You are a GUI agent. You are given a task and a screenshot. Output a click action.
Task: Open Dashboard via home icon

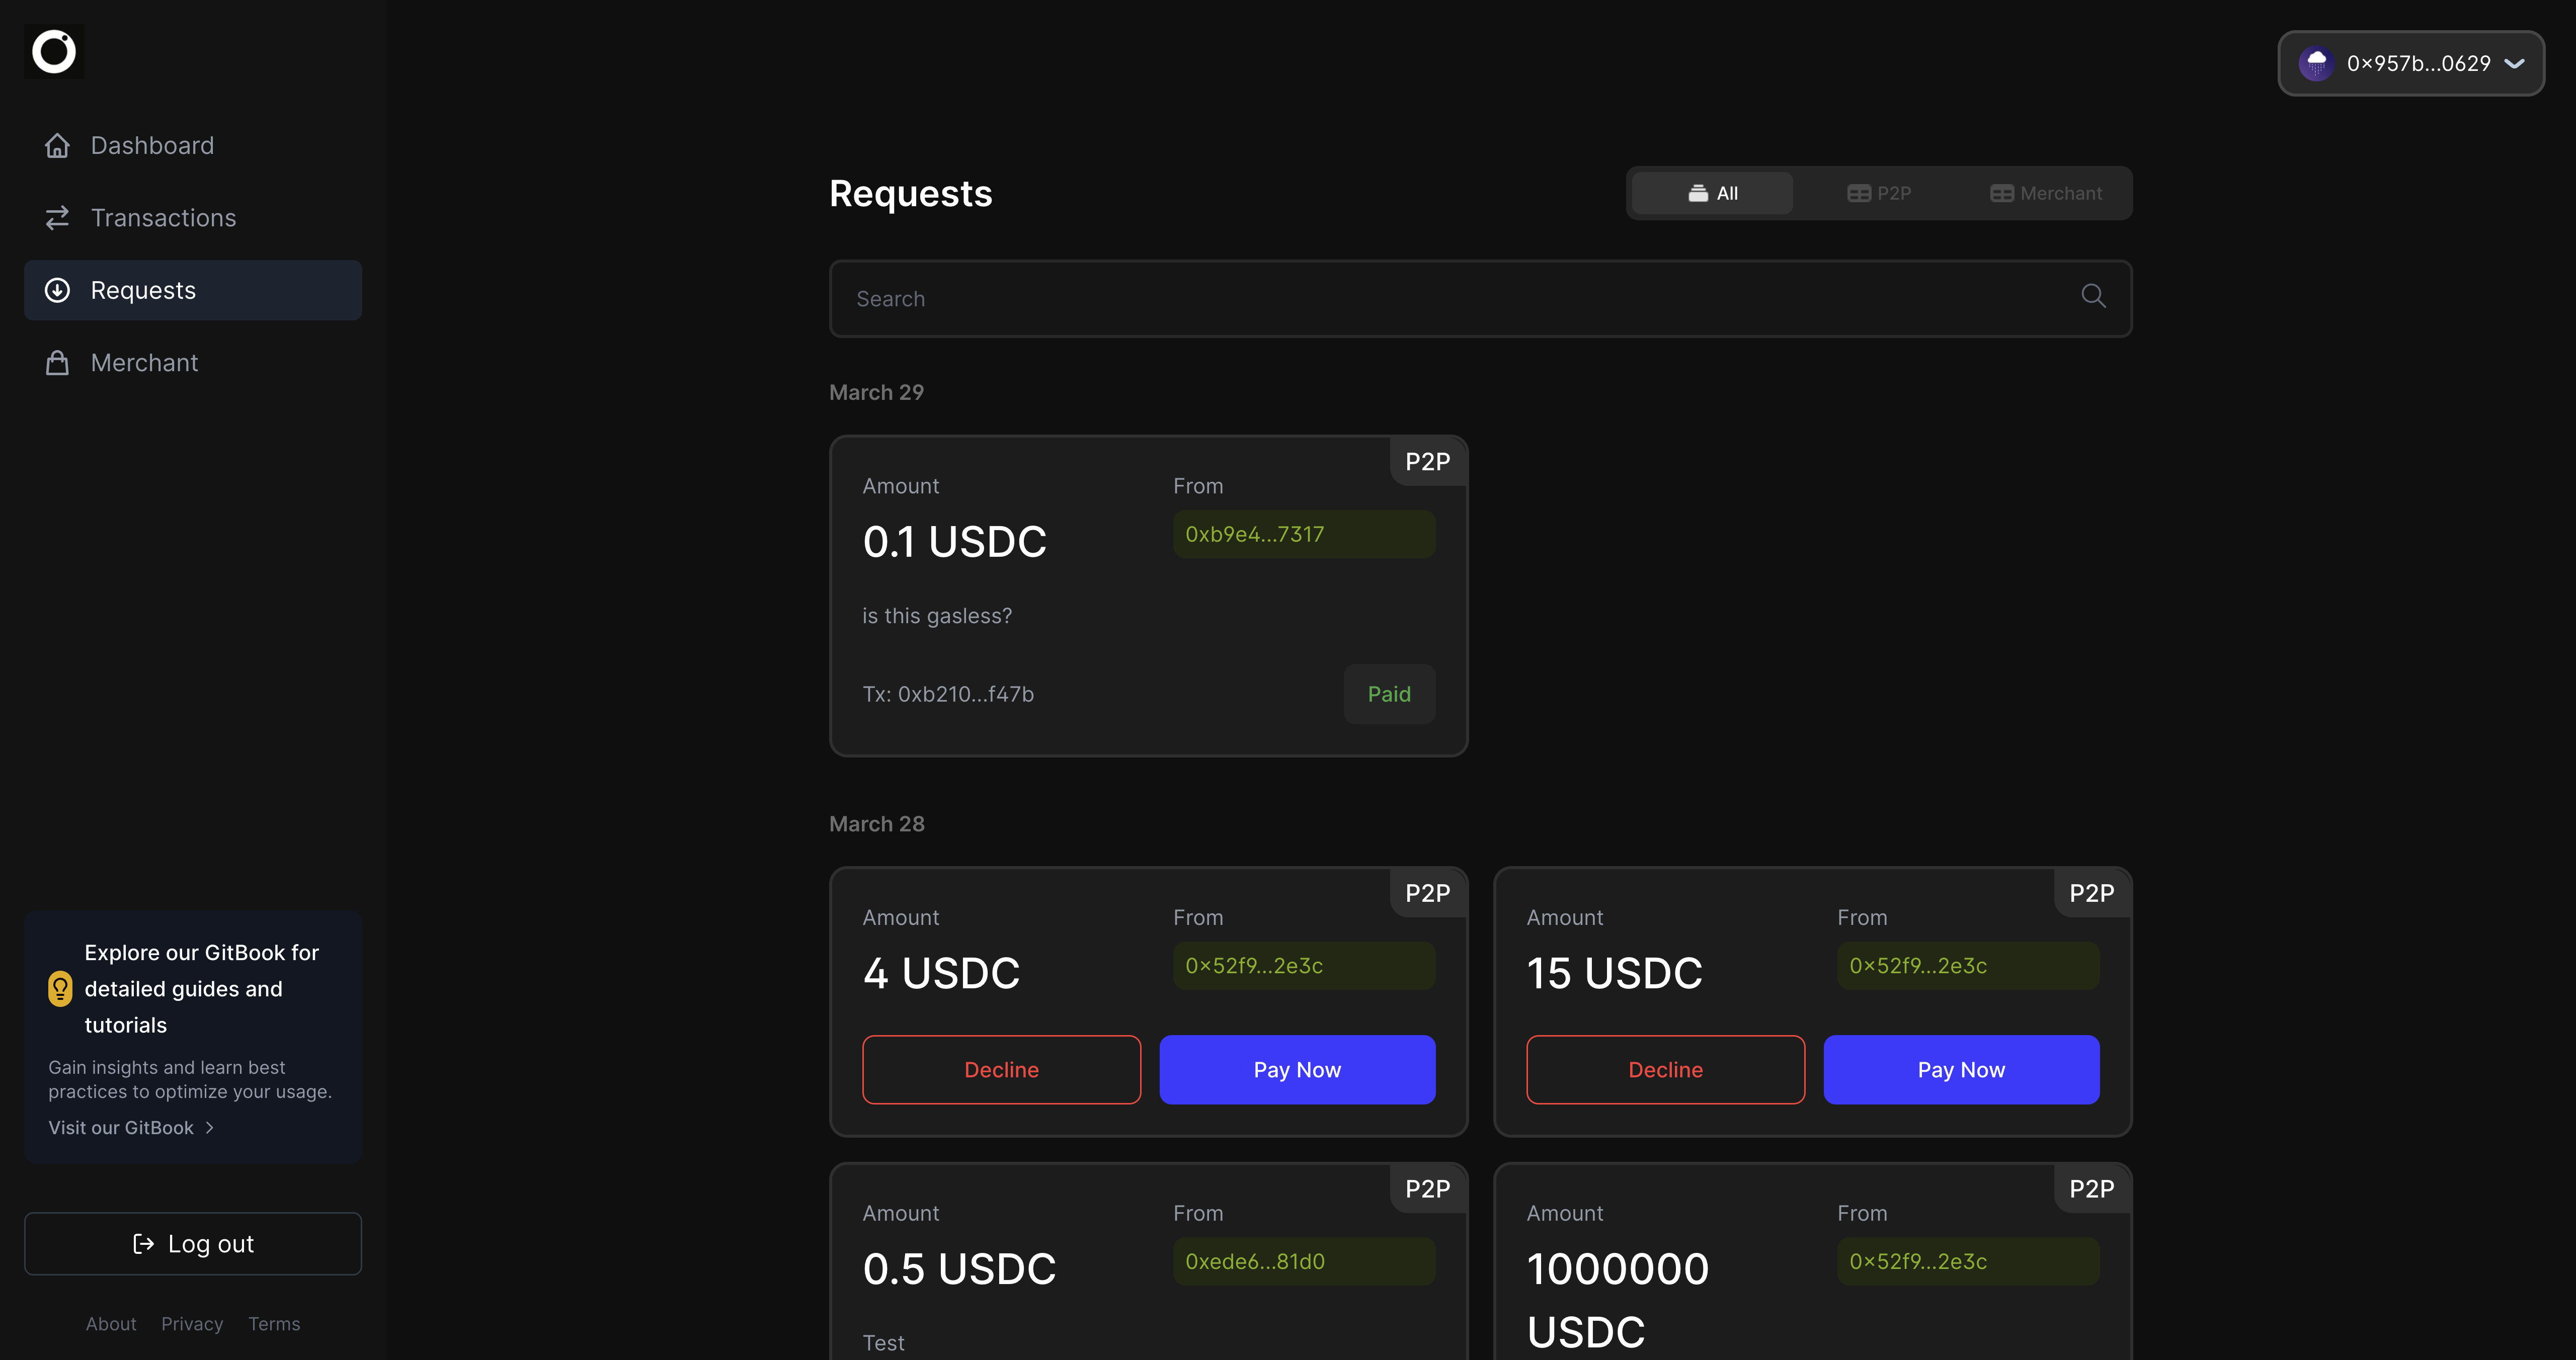pos(57,146)
